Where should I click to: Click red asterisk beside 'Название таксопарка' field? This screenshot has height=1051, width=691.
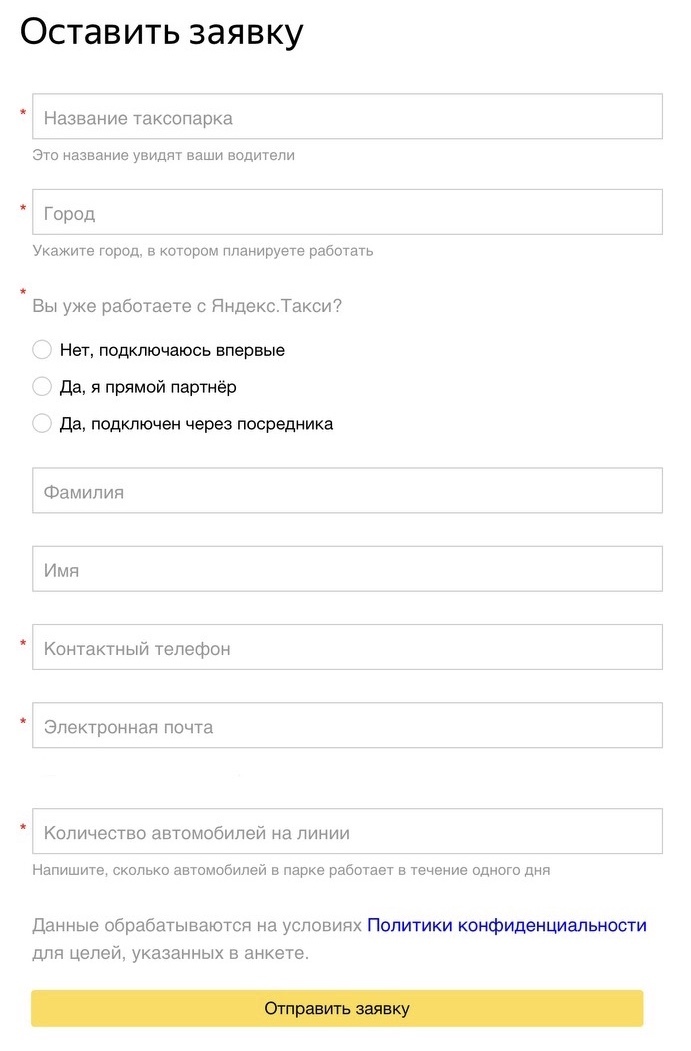click(23, 112)
